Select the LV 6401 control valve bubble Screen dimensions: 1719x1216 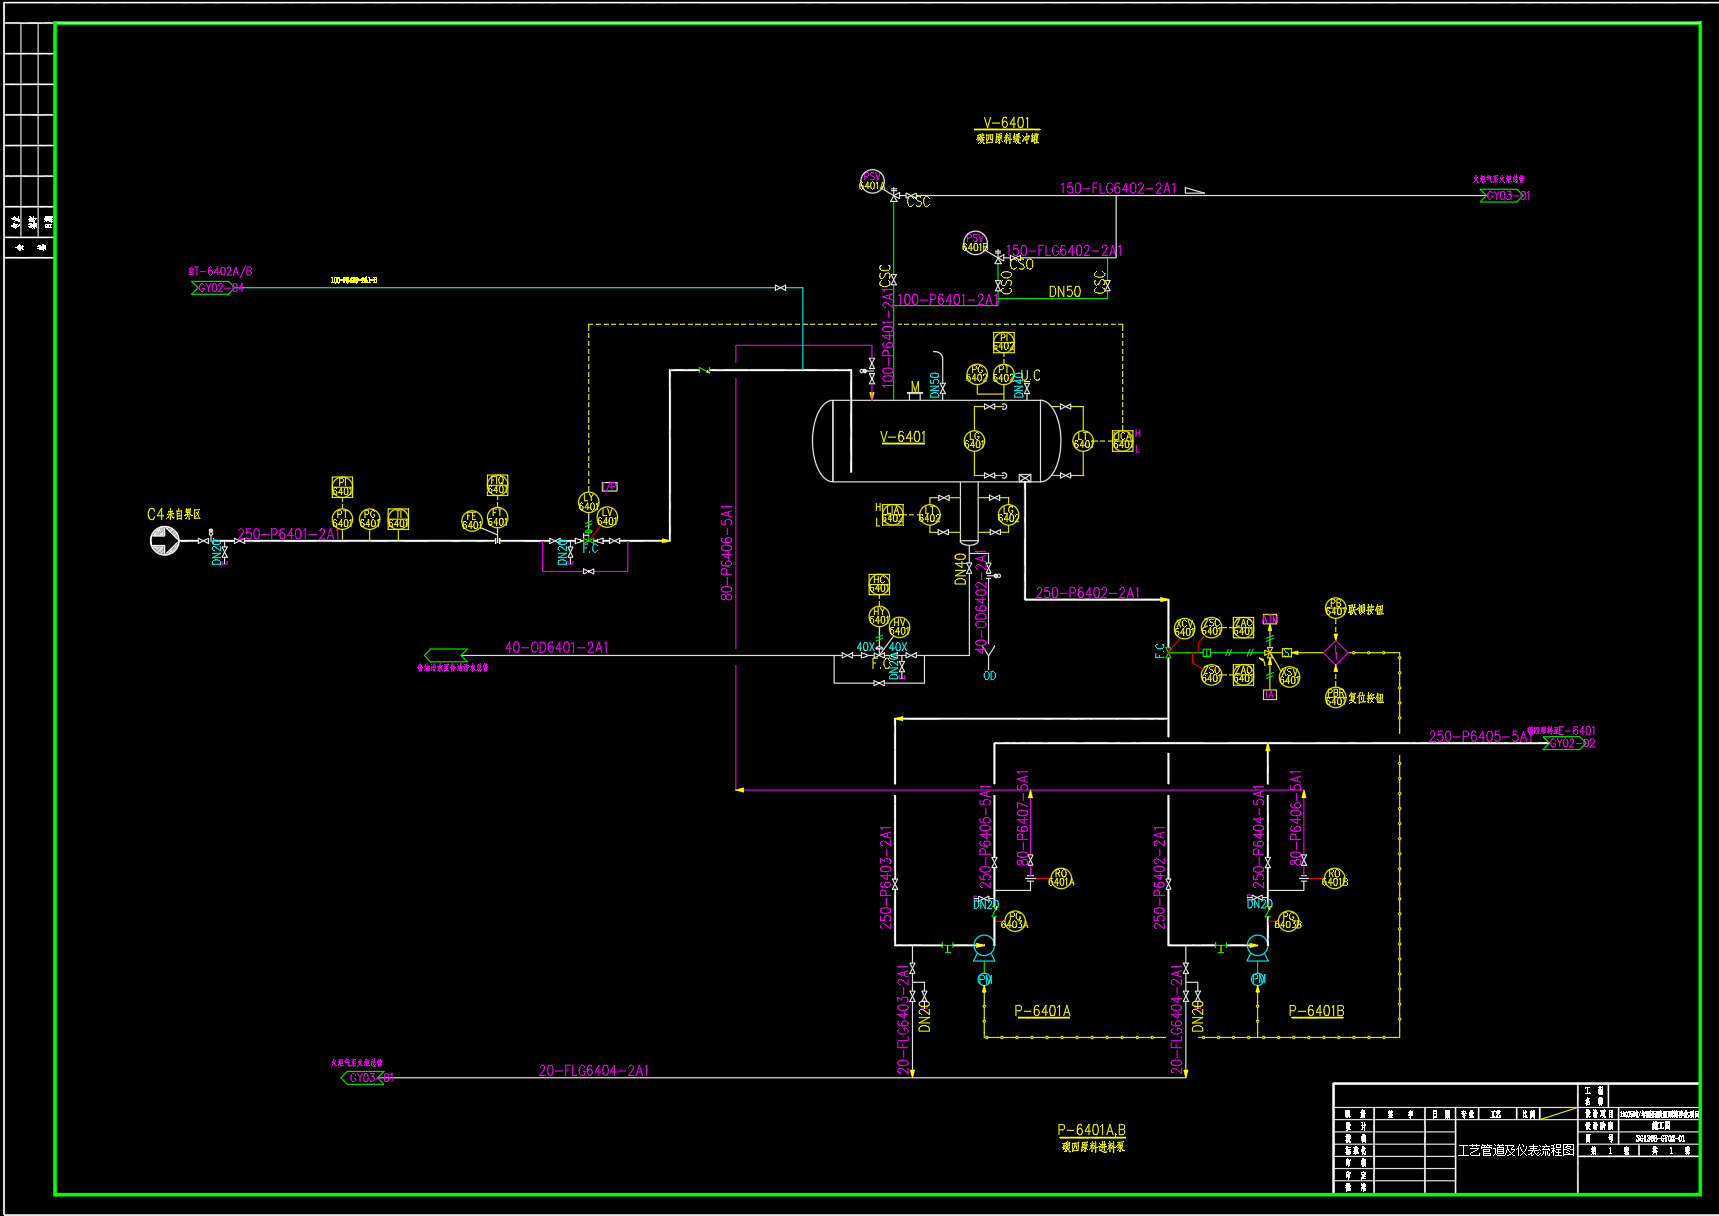pyautogui.click(x=607, y=517)
